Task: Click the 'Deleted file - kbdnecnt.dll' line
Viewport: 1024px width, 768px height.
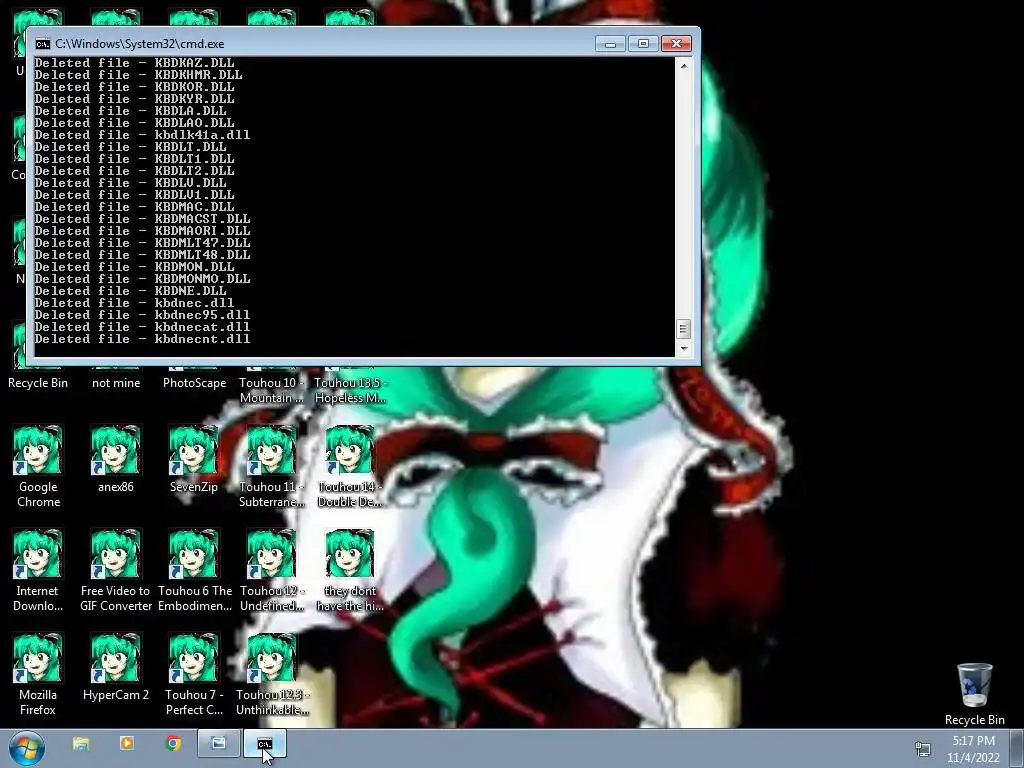Action: 142,339
